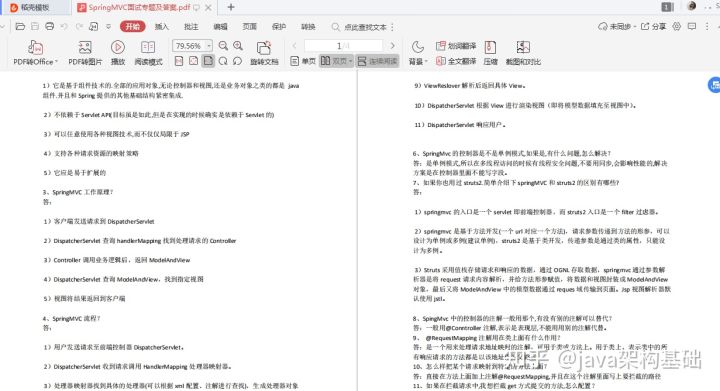Start the 播放 slideshow playback

pos(118,52)
